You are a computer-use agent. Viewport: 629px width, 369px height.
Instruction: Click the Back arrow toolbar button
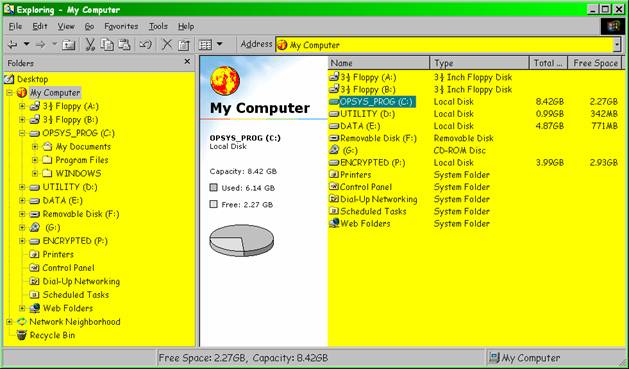(x=12, y=44)
